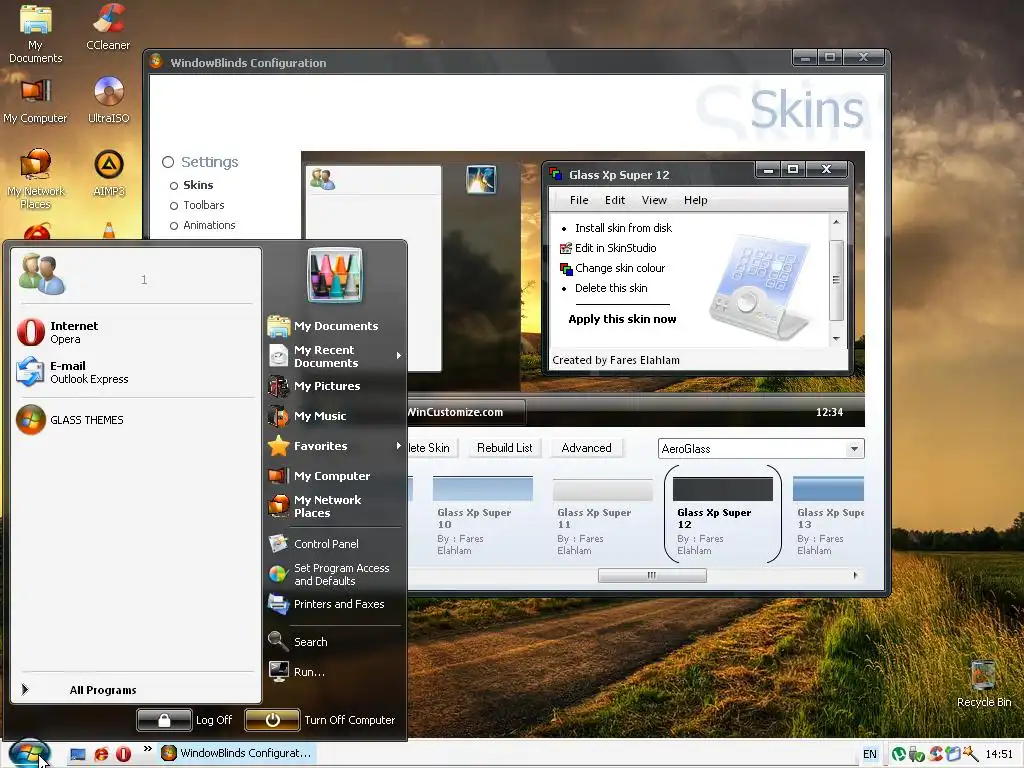Click Apply this skin now
Screen dimensions: 1024x768
[622, 319]
